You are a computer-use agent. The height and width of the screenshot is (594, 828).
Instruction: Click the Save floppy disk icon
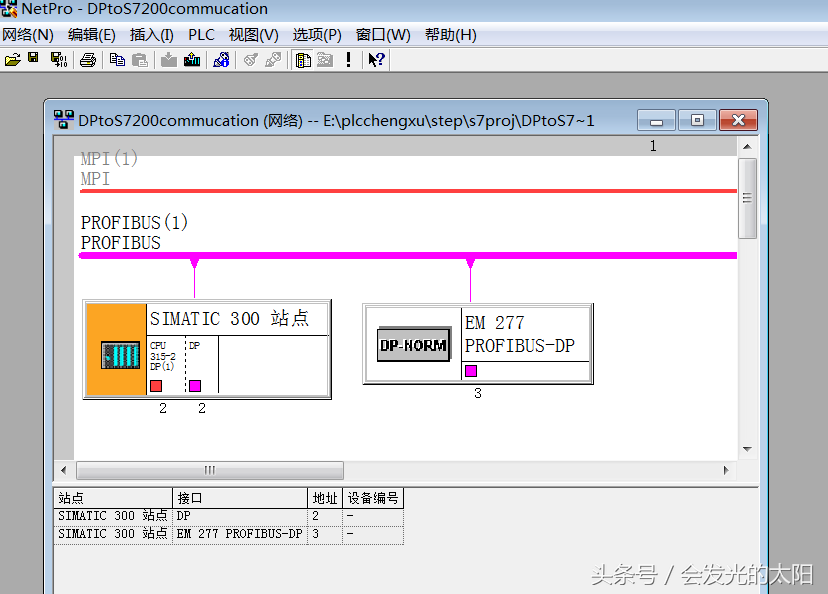coord(34,60)
